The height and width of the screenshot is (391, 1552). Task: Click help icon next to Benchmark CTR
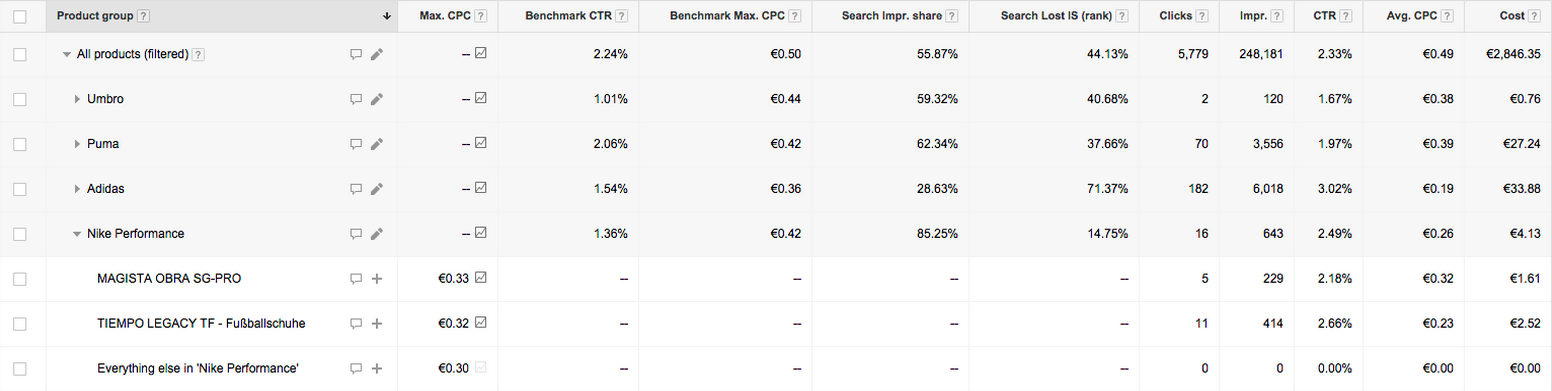[623, 16]
